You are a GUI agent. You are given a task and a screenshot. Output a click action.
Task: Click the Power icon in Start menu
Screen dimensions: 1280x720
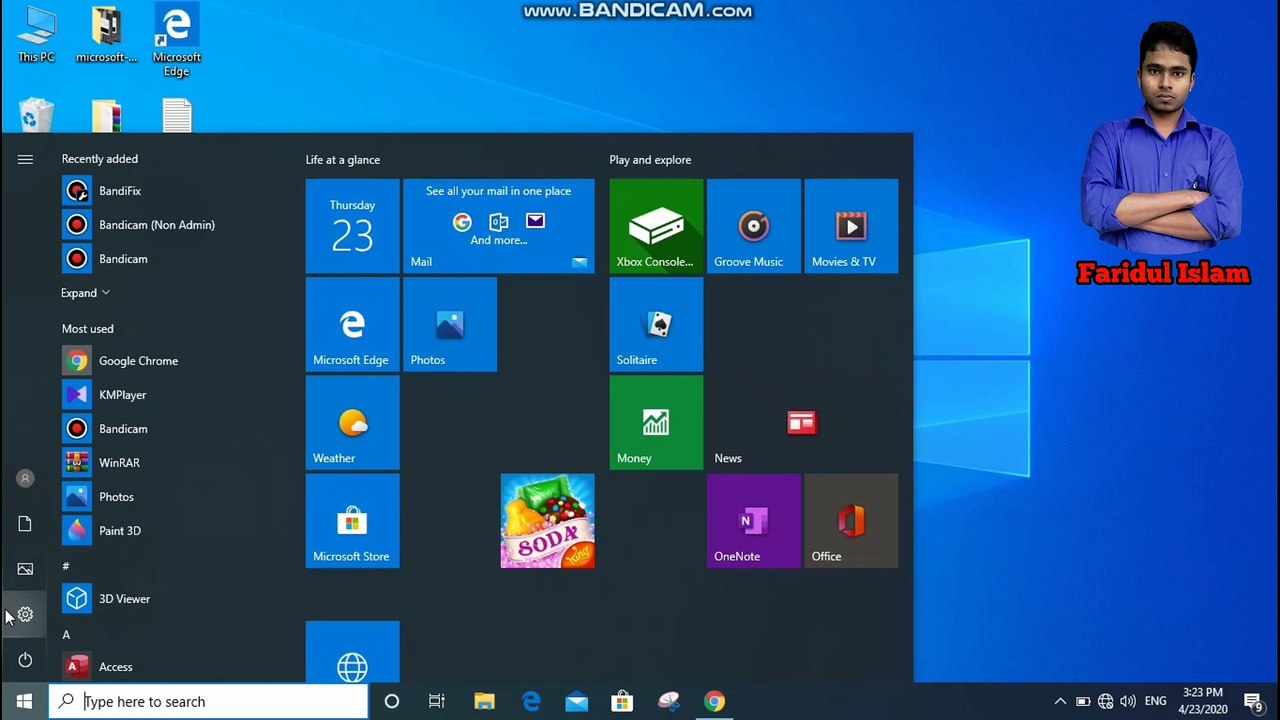pyautogui.click(x=25, y=660)
